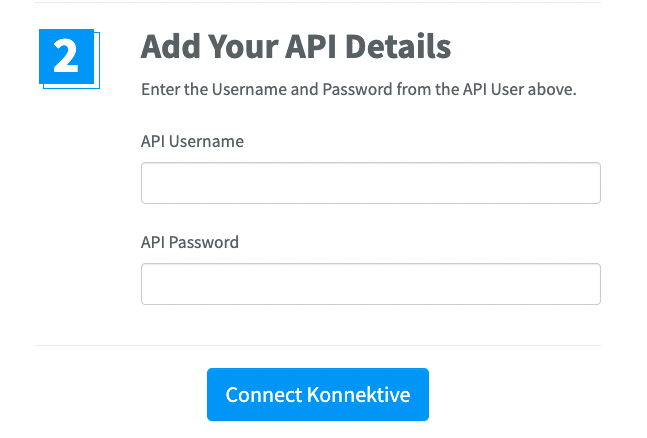Click the top horizontal divider line
This screenshot has width=647, height=438.
[318, 2]
